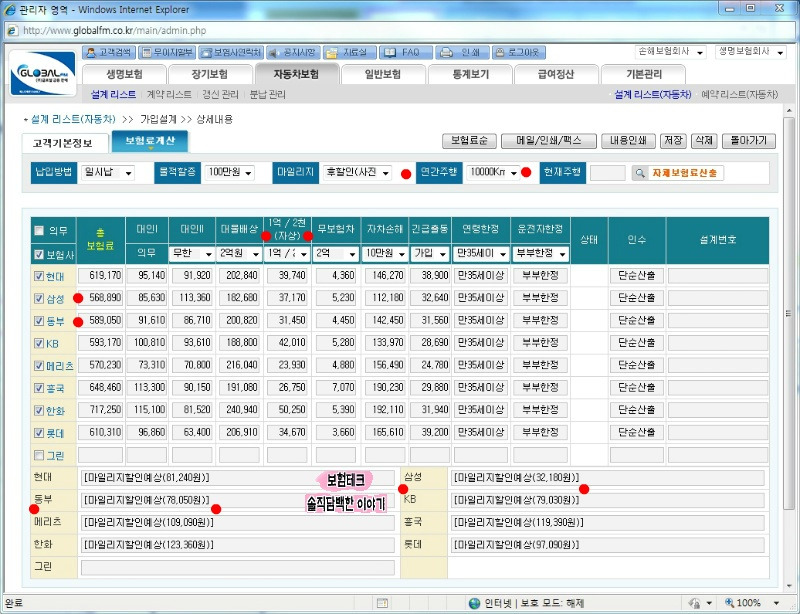The height and width of the screenshot is (614, 800).
Task: Click the 보험료순 button
Action: click(x=469, y=141)
